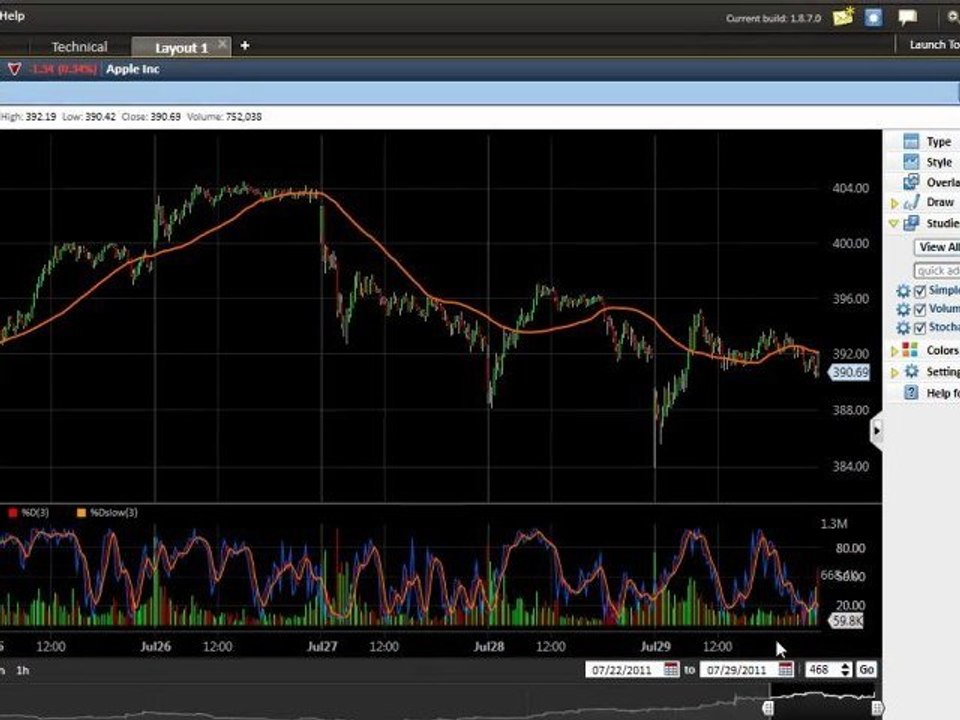Viewport: 960px width, 720px height.
Task: Click the Go button
Action: (866, 670)
